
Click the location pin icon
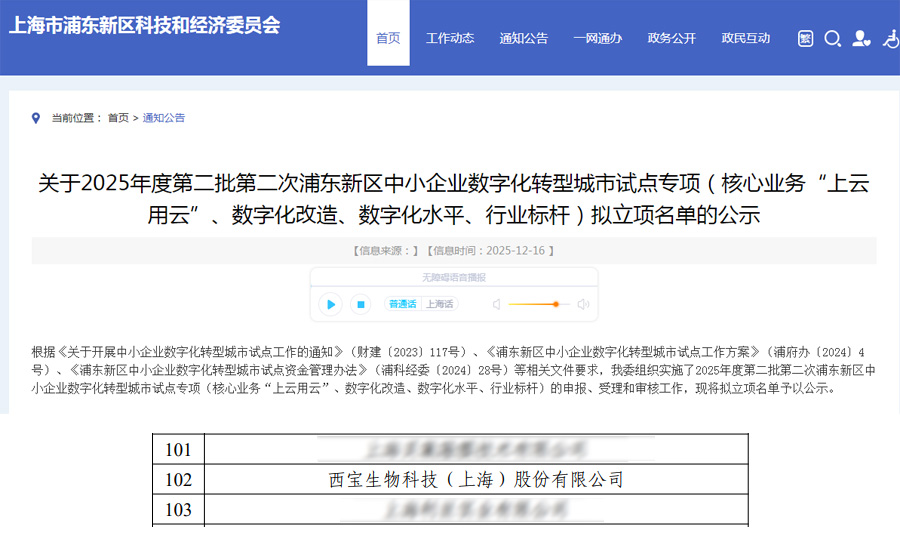click(37, 118)
